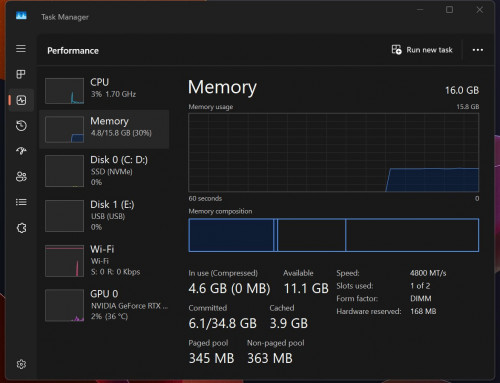This screenshot has height=383, width=500.
Task: Click the Run new task icon
Action: click(x=396, y=50)
